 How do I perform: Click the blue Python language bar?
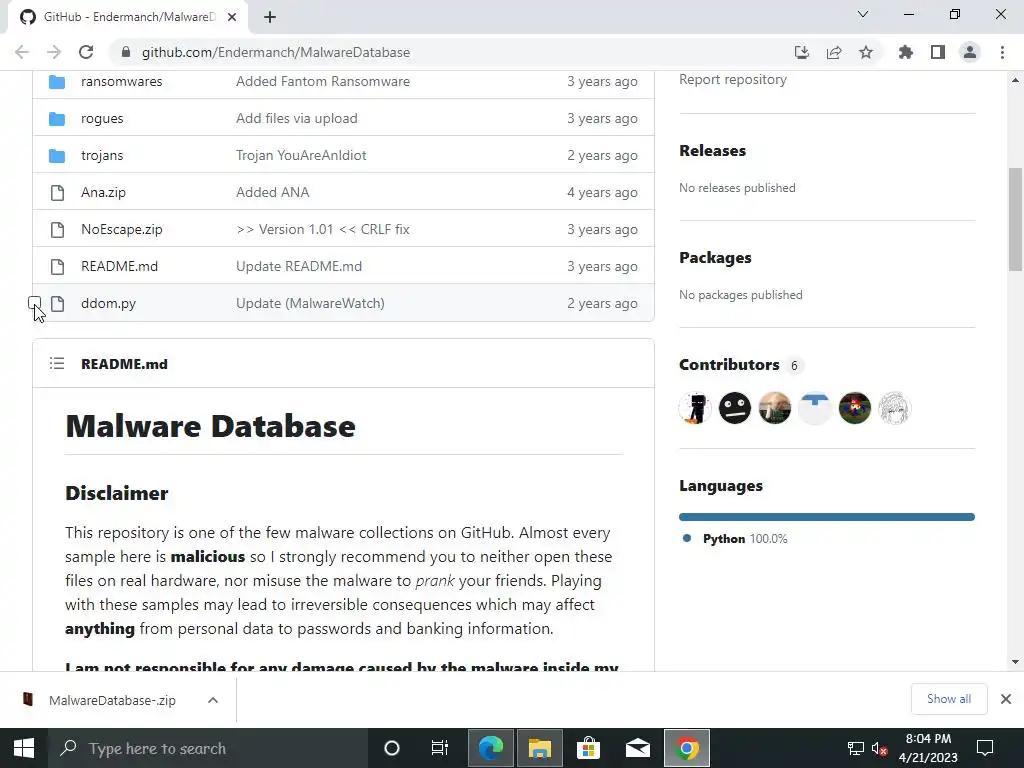click(827, 517)
